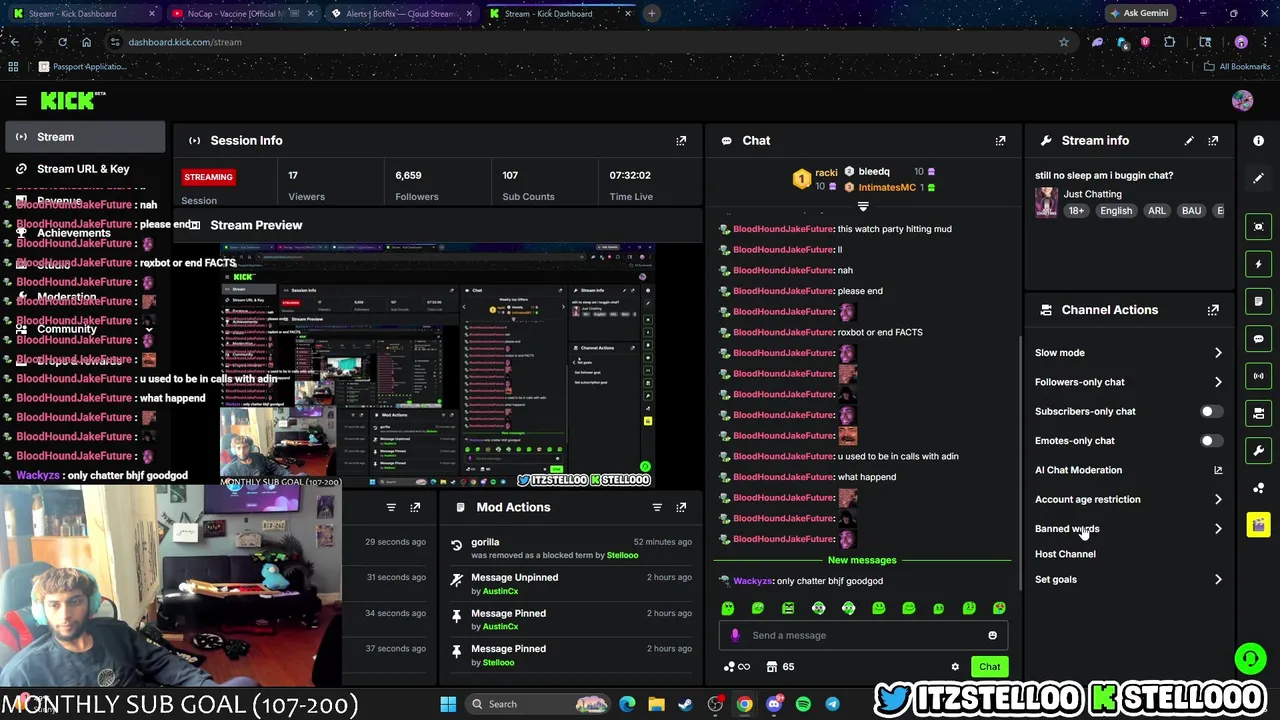Toggle the wrench widget icon in sidebar
Screen dimensions: 1280x720
(1258, 450)
